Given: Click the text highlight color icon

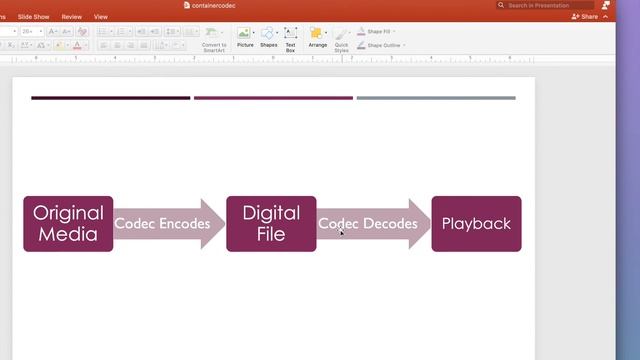Looking at the screenshot, I should pos(58,45).
